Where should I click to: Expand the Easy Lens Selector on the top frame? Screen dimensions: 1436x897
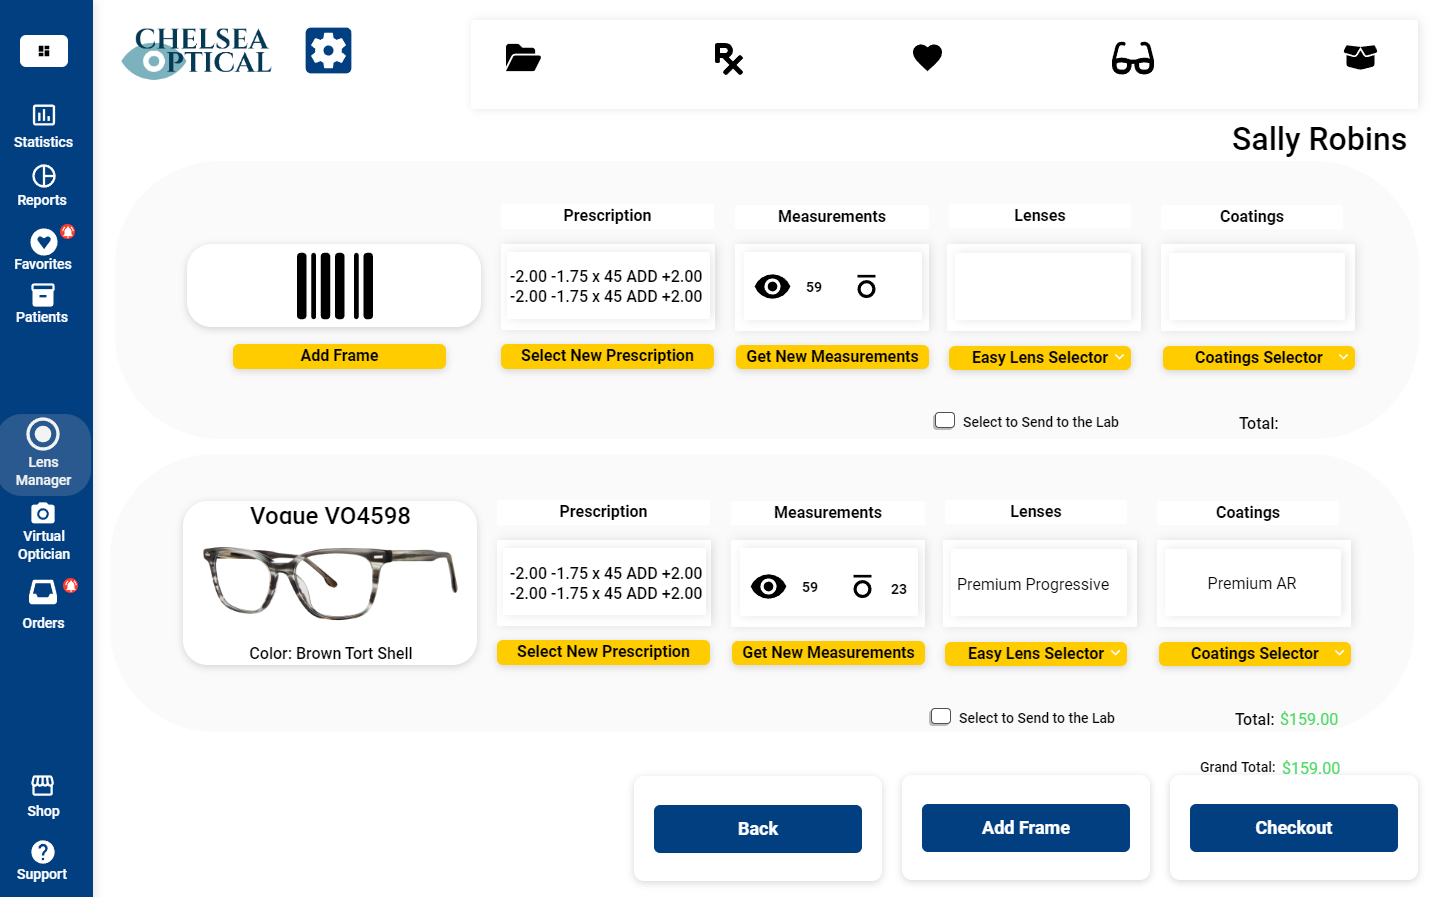click(1040, 357)
